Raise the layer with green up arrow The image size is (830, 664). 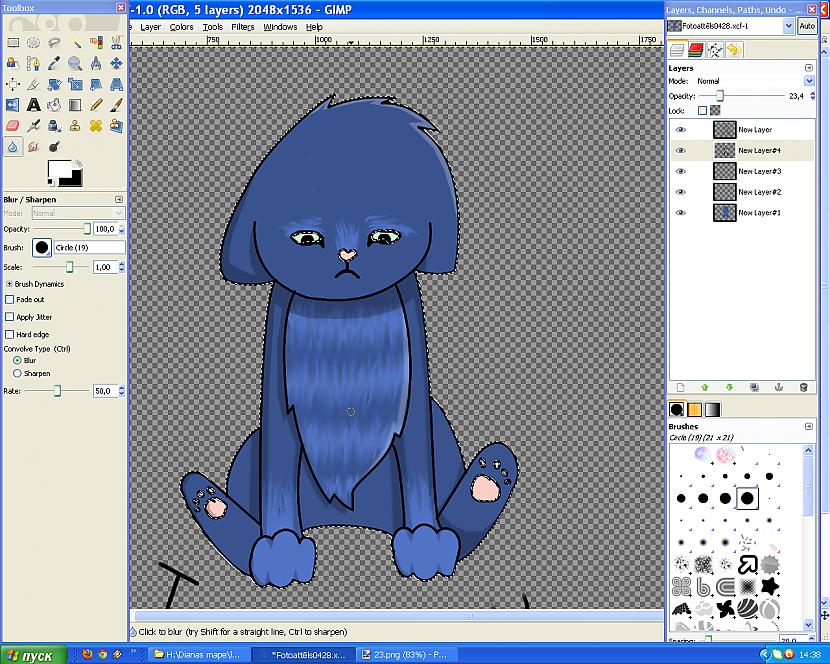tap(705, 388)
